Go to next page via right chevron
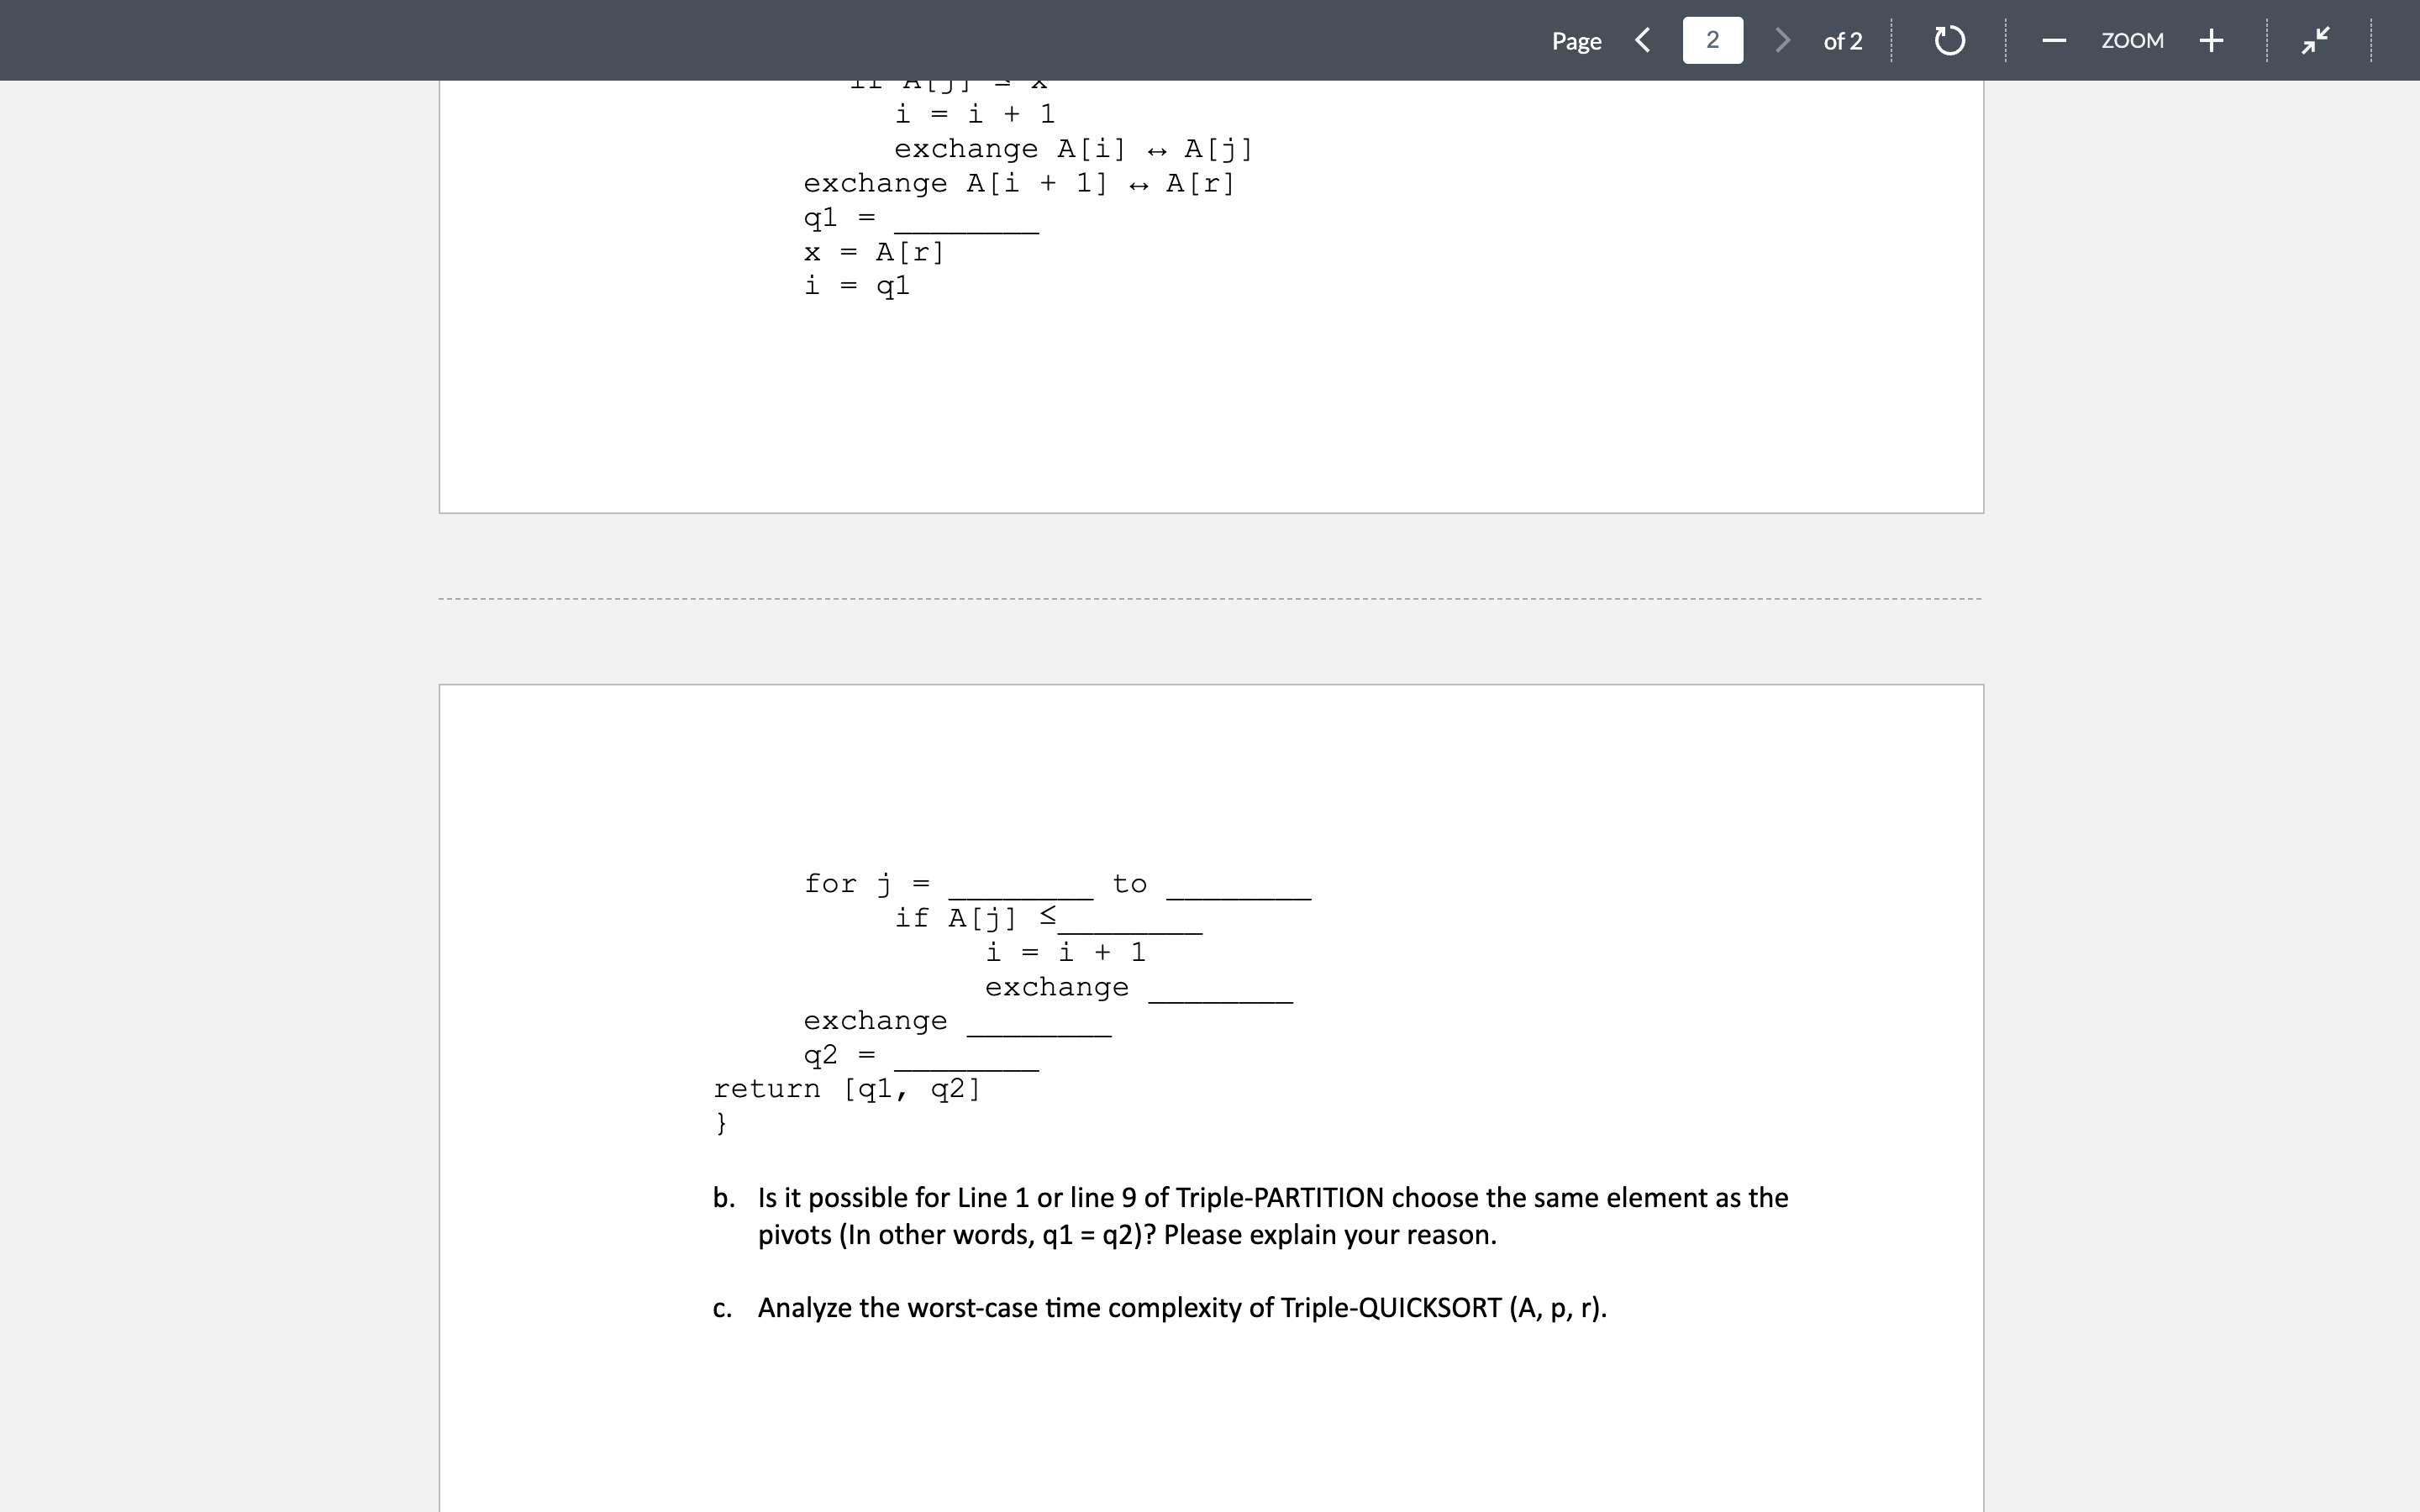Viewport: 2420px width, 1512px height. coord(1783,40)
